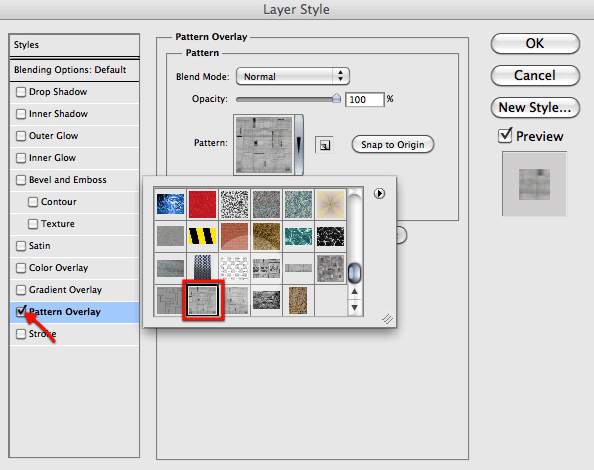The width and height of the screenshot is (594, 470).
Task: Toggle the Preview checkbox
Action: (505, 136)
